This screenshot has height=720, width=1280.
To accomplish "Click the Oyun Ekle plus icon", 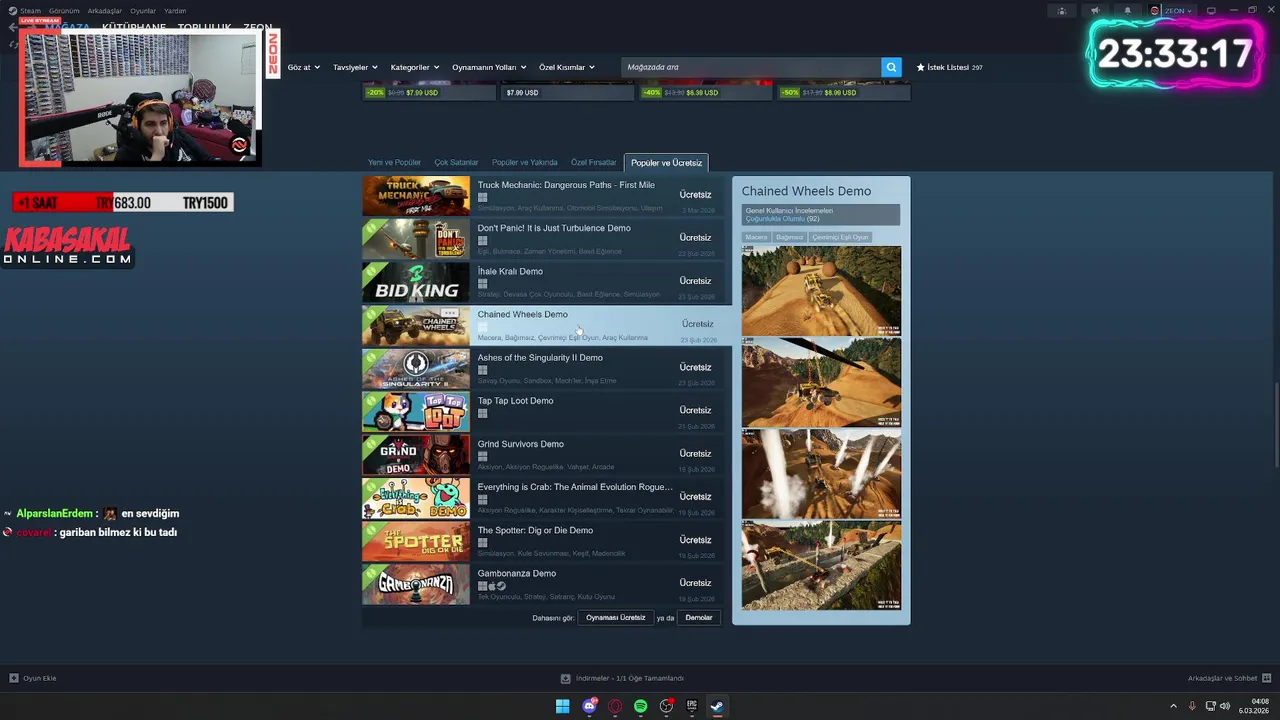I will tap(14, 678).
